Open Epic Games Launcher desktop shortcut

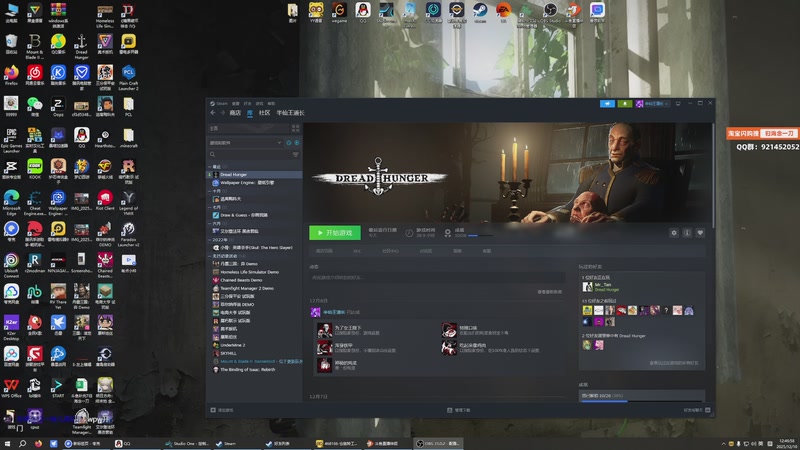coord(11,140)
